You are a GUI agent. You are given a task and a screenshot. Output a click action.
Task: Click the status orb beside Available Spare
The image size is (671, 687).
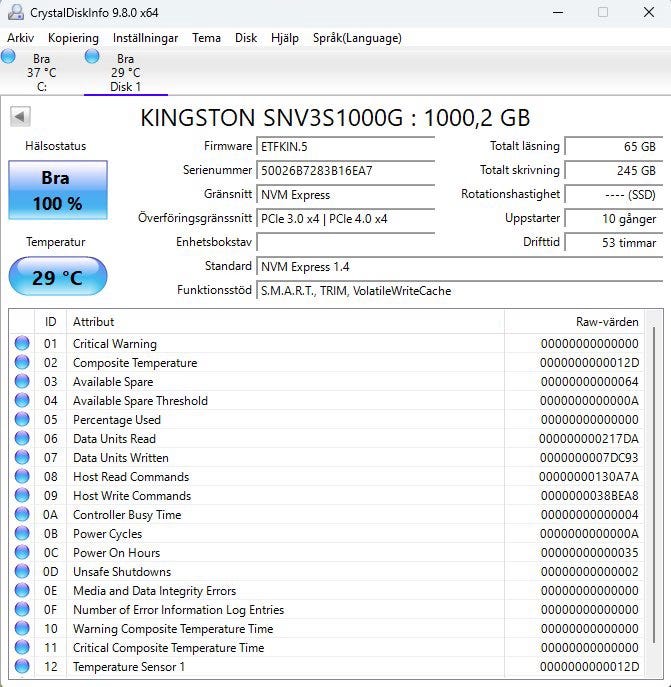[22, 382]
